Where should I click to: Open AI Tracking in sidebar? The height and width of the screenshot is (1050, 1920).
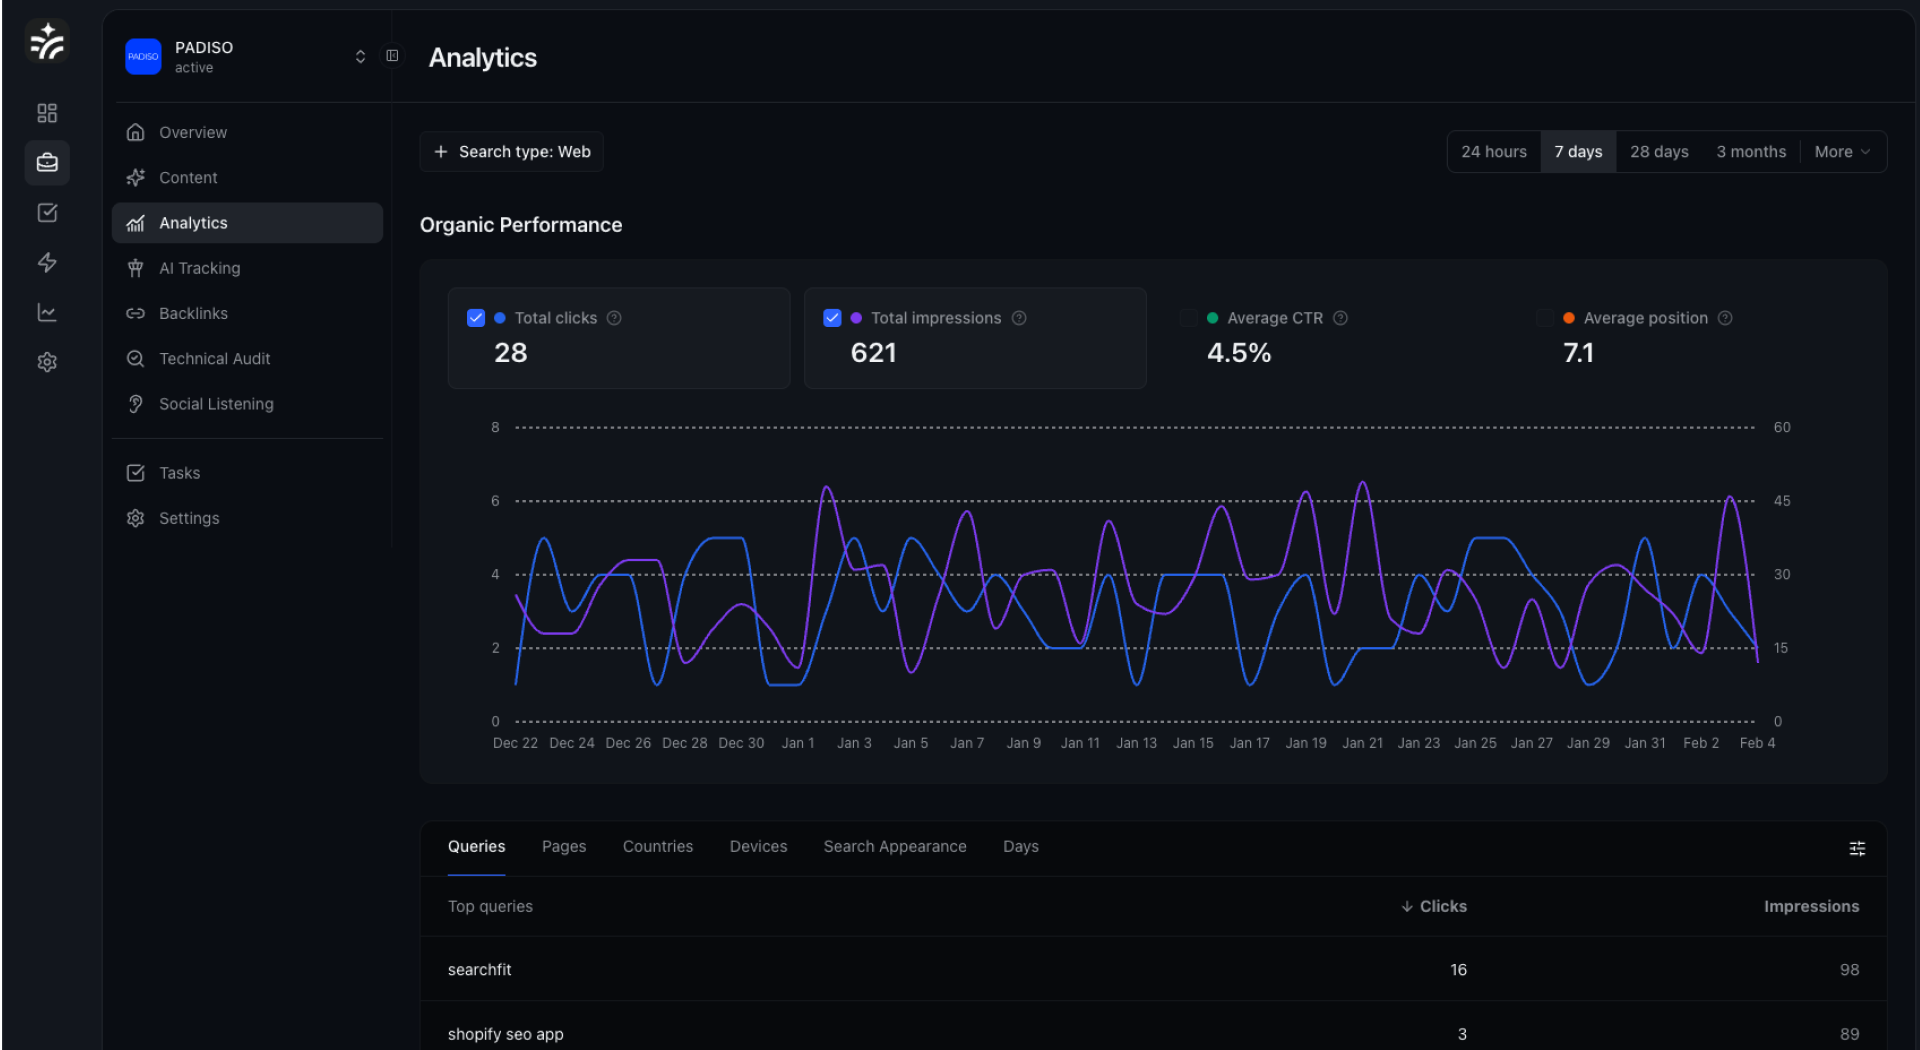pyautogui.click(x=200, y=268)
